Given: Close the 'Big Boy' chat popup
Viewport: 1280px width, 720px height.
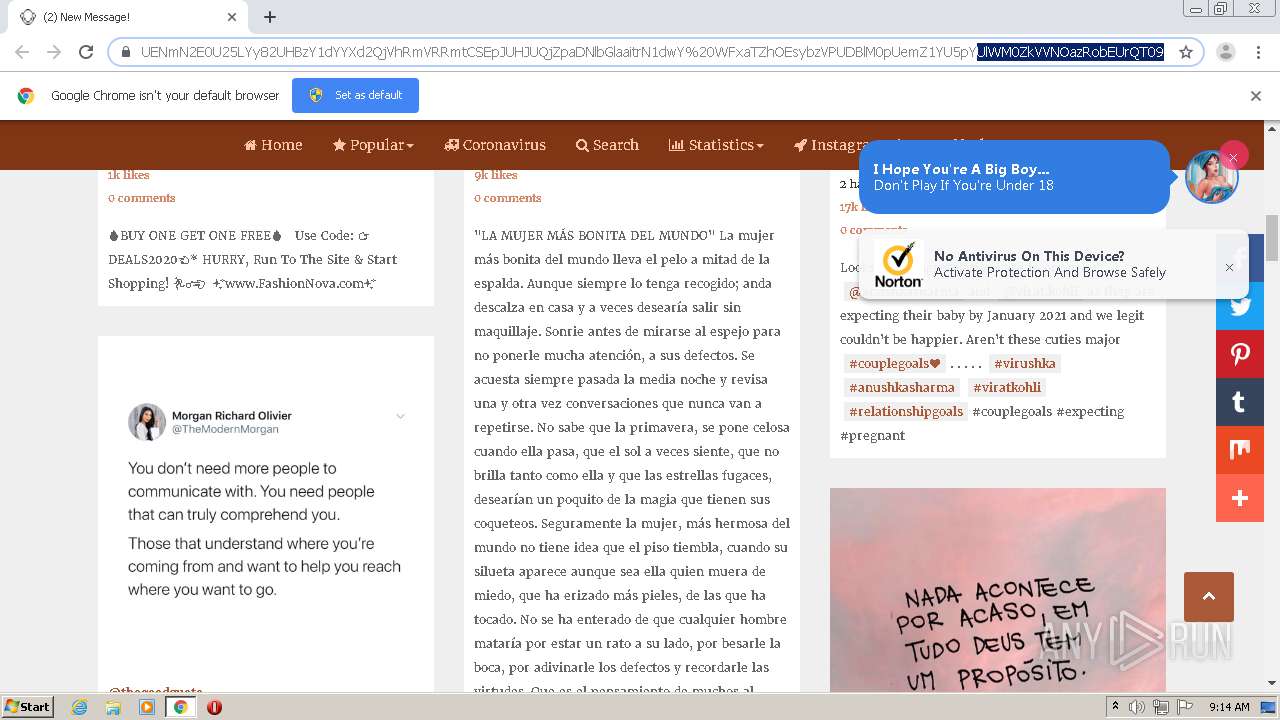Looking at the screenshot, I should coord(1233,157).
